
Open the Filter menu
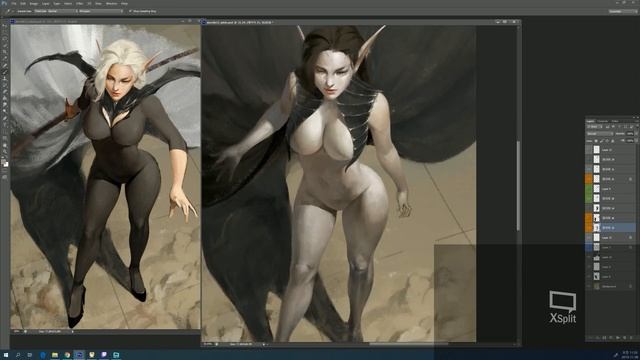[79, 4]
